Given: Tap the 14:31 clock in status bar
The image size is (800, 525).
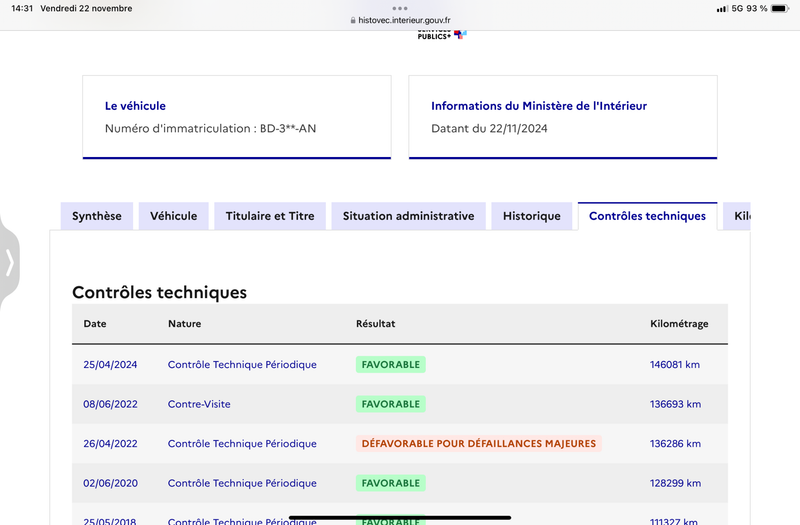Looking at the screenshot, I should pos(22,9).
